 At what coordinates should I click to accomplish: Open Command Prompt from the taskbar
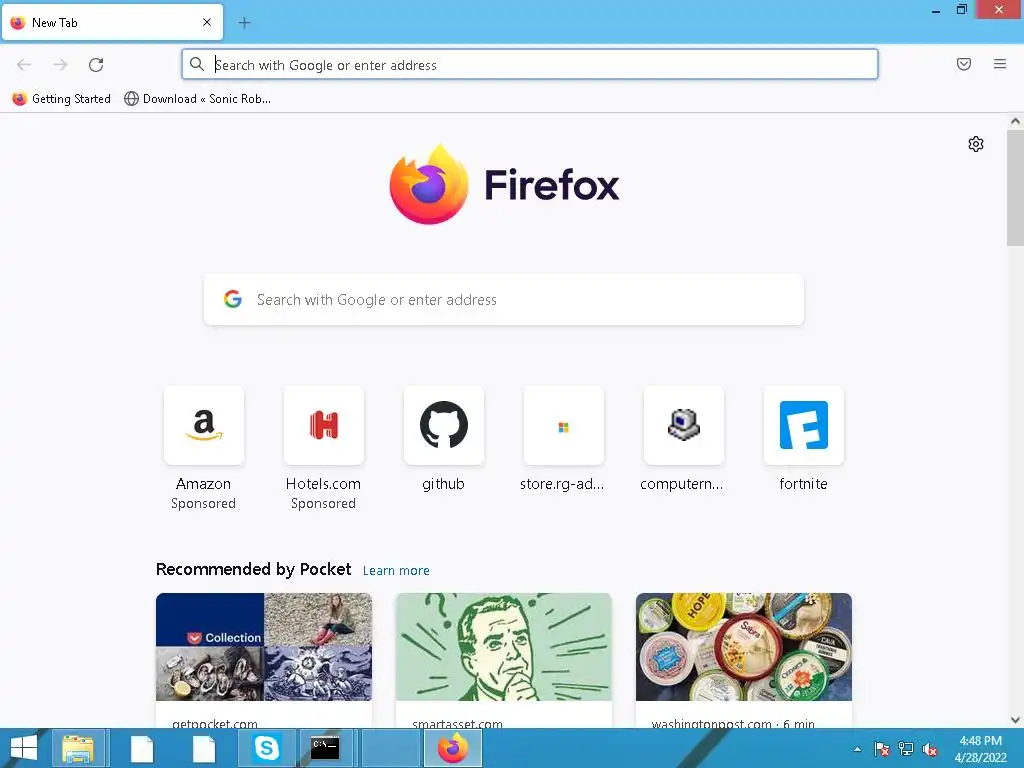325,748
